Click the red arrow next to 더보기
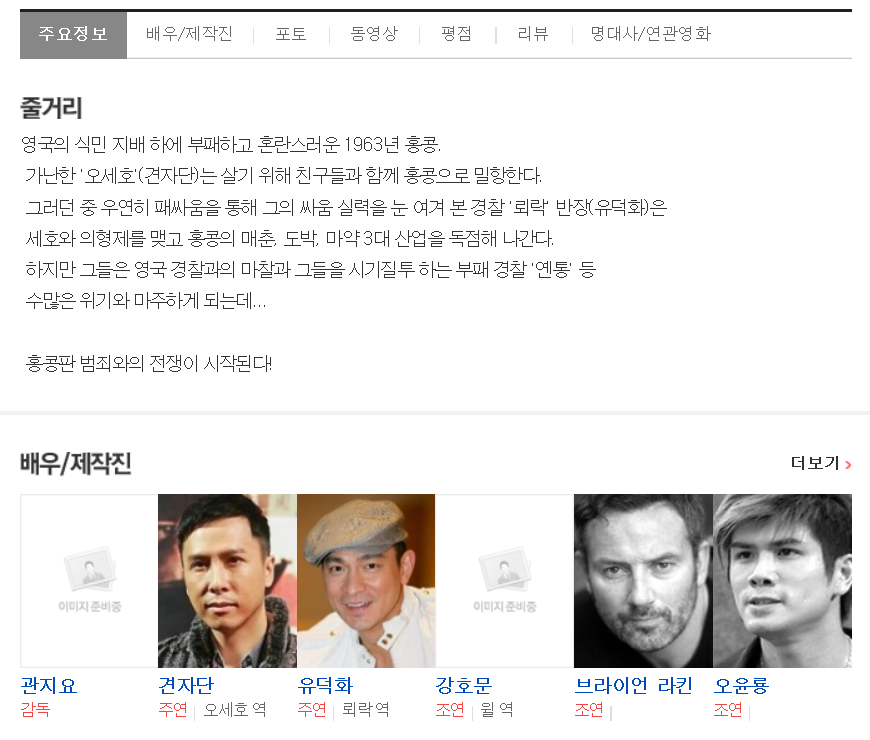 pyautogui.click(x=848, y=465)
